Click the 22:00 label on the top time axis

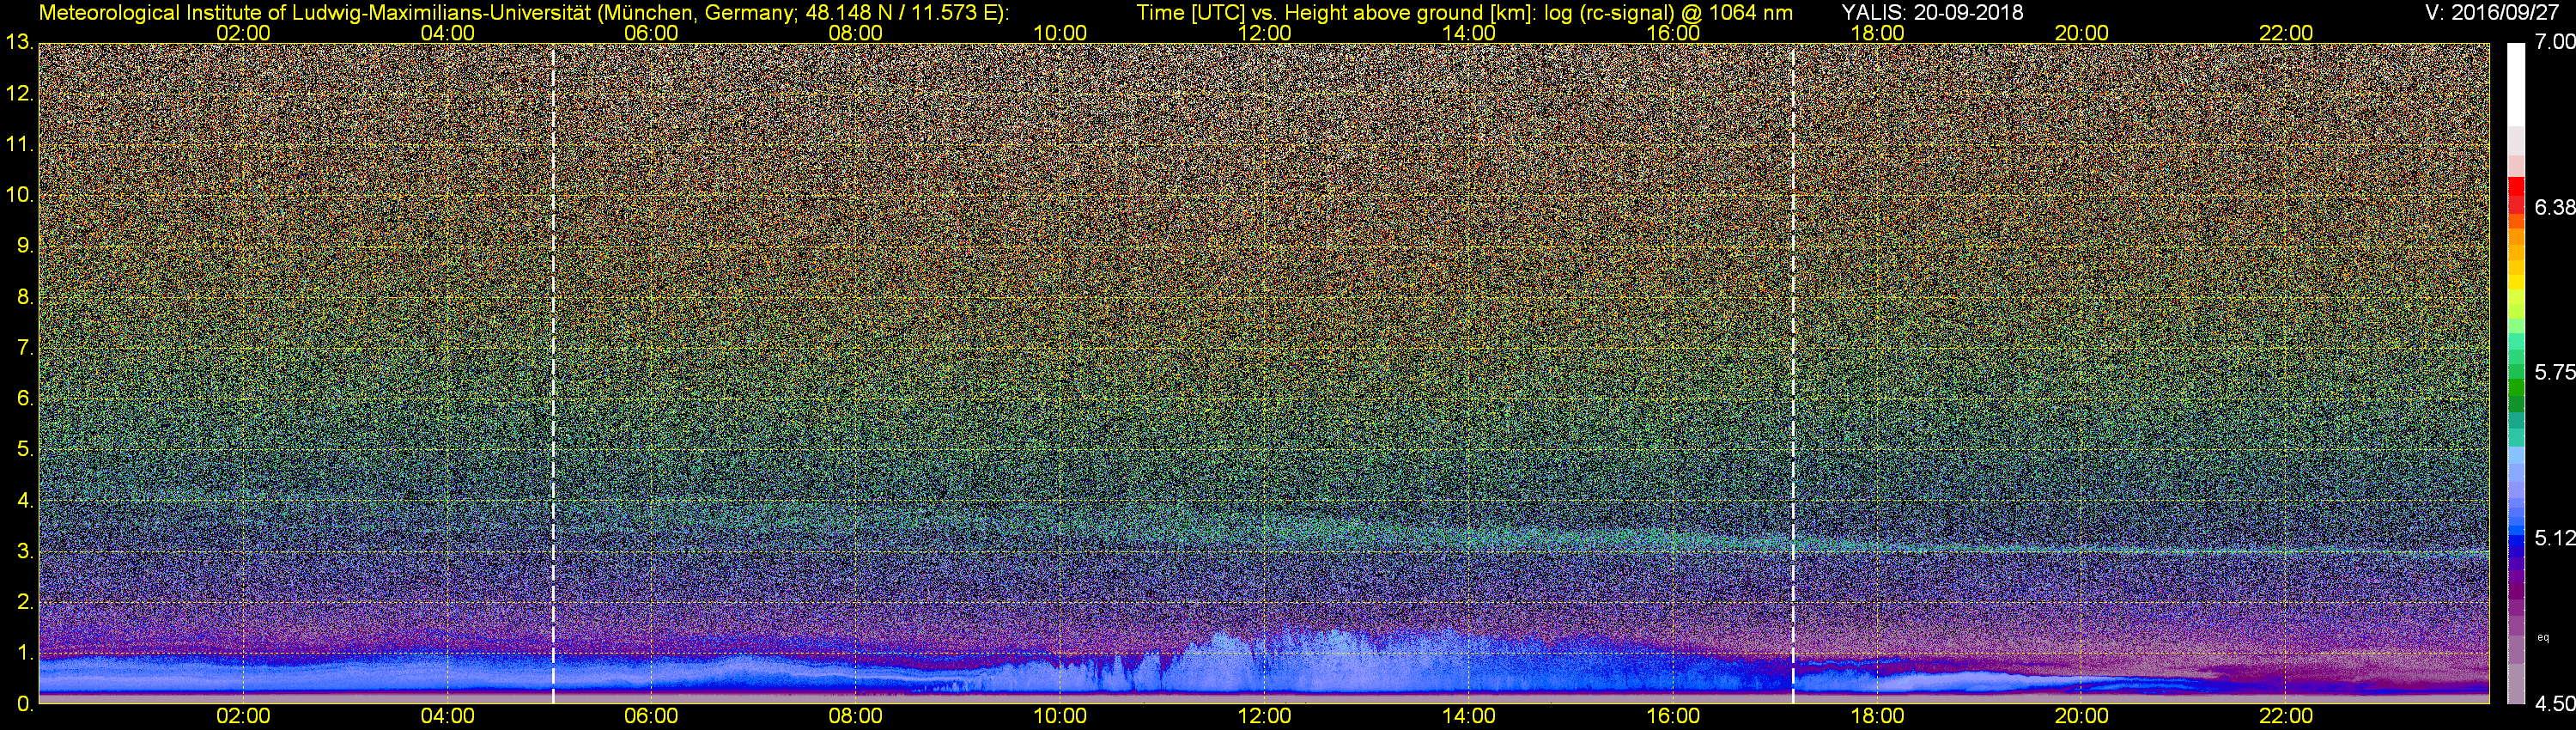(2286, 33)
